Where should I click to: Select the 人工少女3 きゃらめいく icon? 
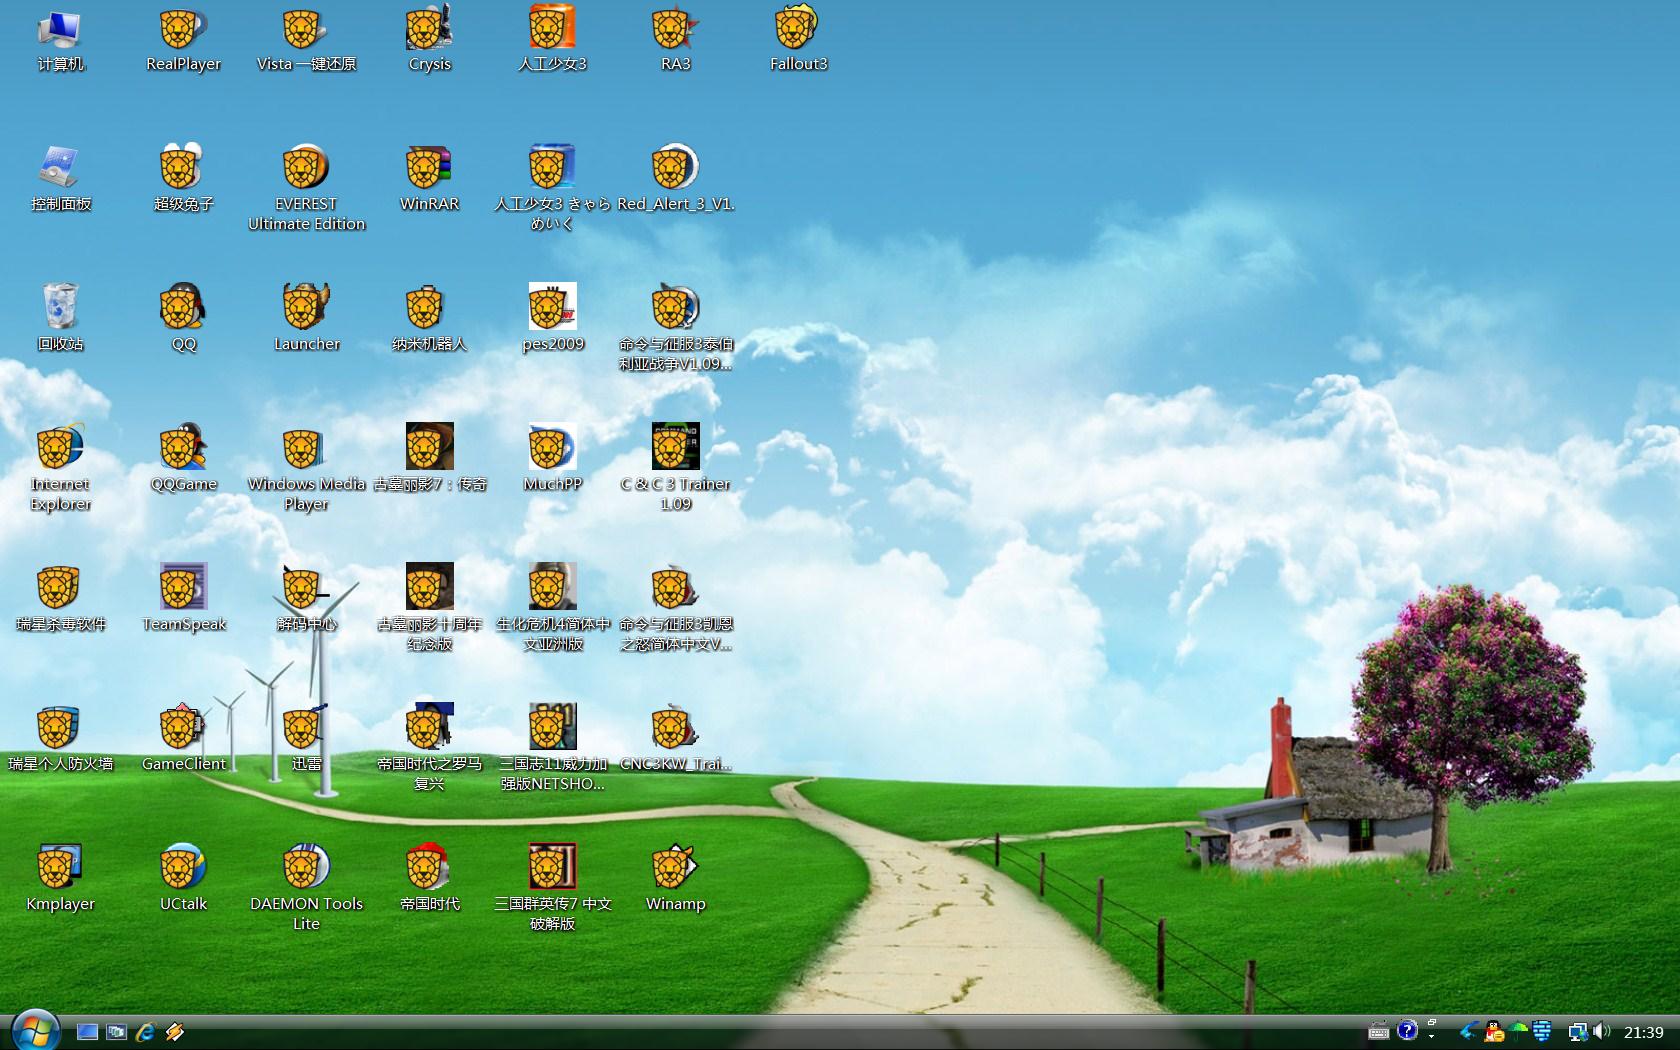(552, 189)
